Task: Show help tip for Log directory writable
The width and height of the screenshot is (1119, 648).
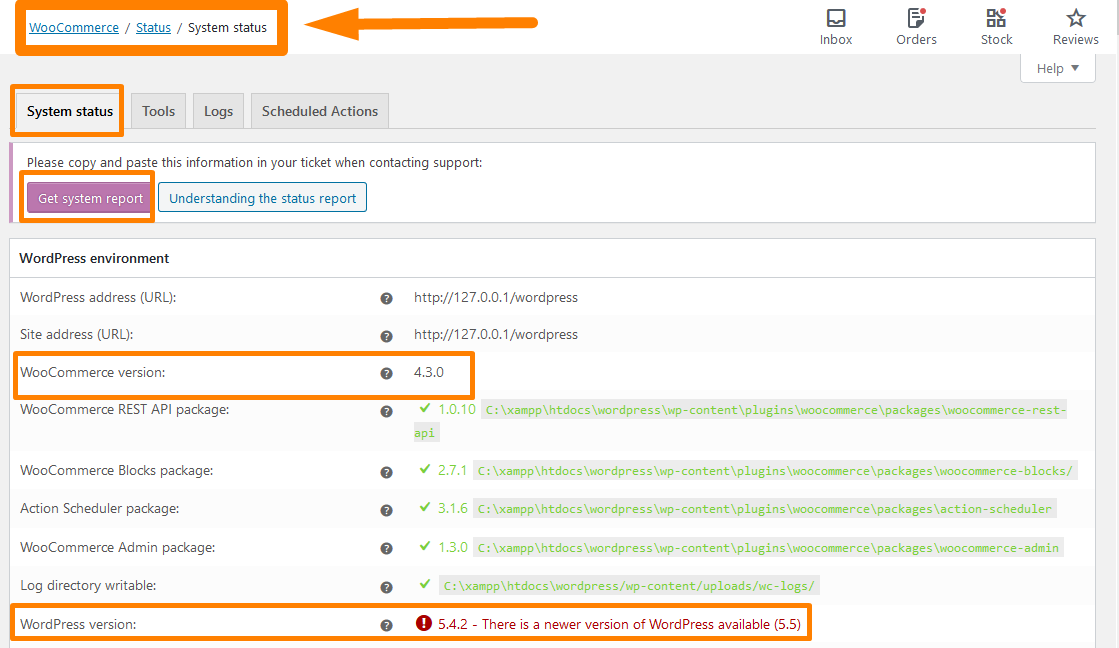Action: tap(386, 587)
